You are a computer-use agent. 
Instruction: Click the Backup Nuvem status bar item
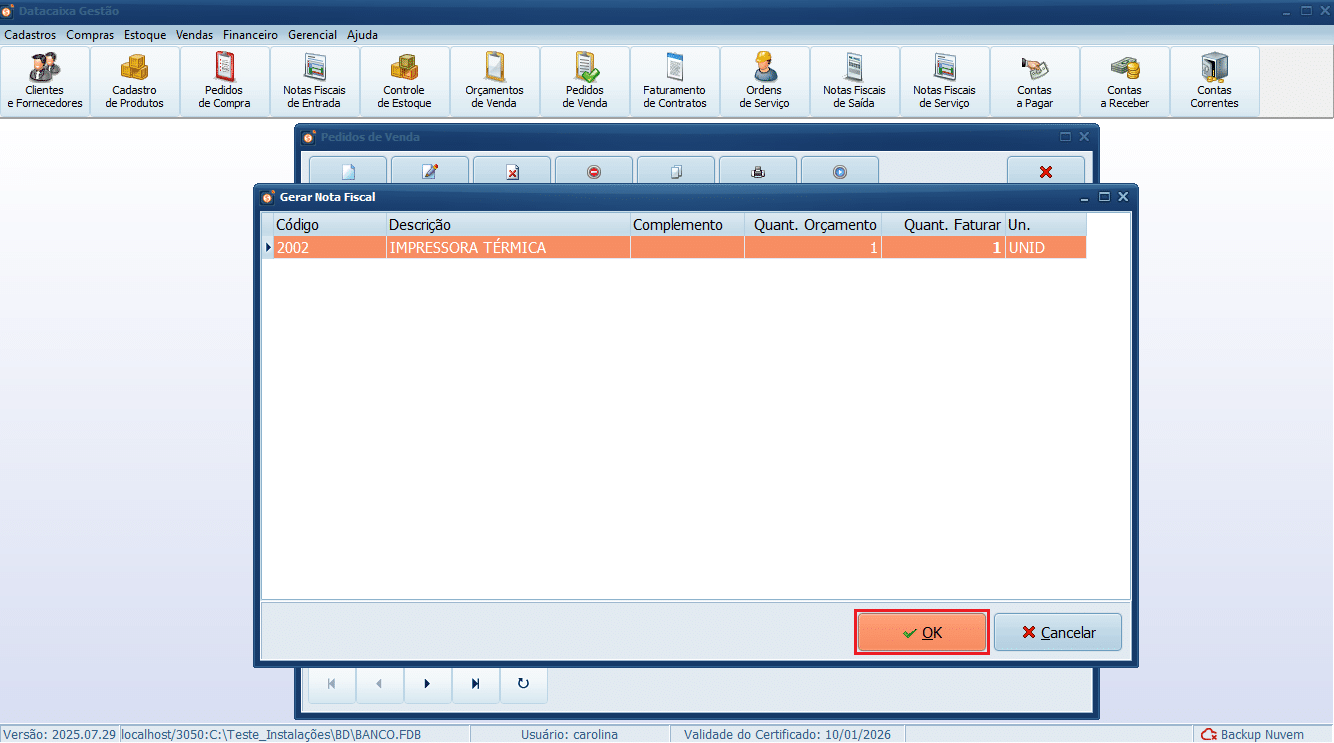click(1262, 735)
